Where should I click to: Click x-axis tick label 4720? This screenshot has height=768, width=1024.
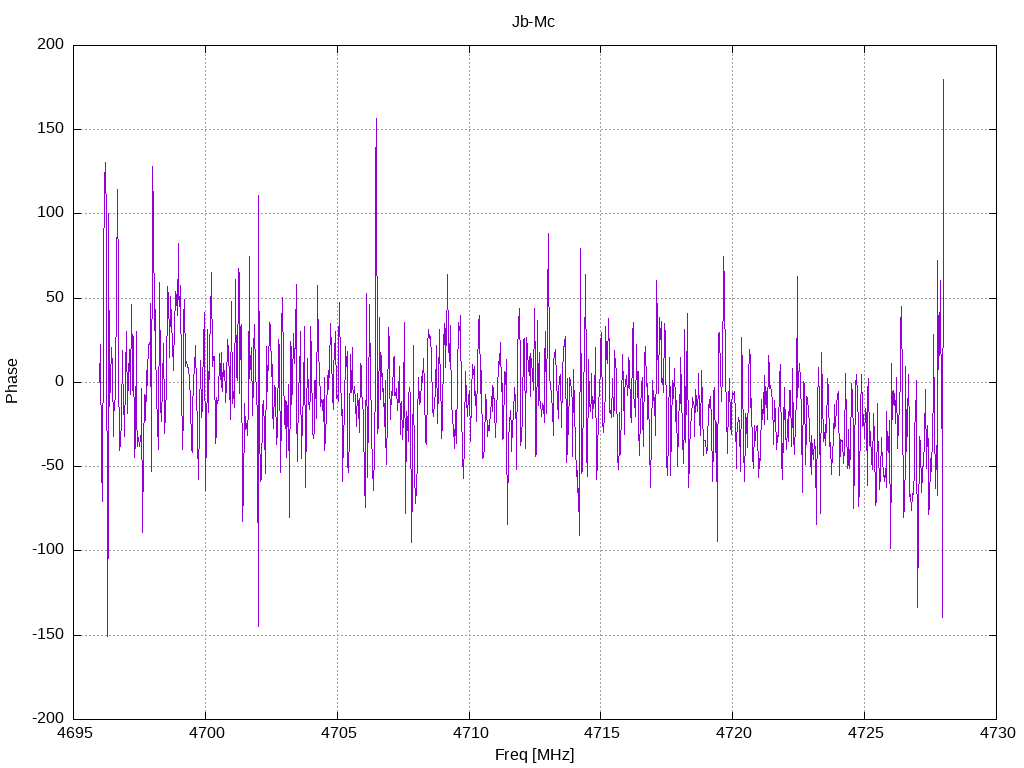[733, 733]
